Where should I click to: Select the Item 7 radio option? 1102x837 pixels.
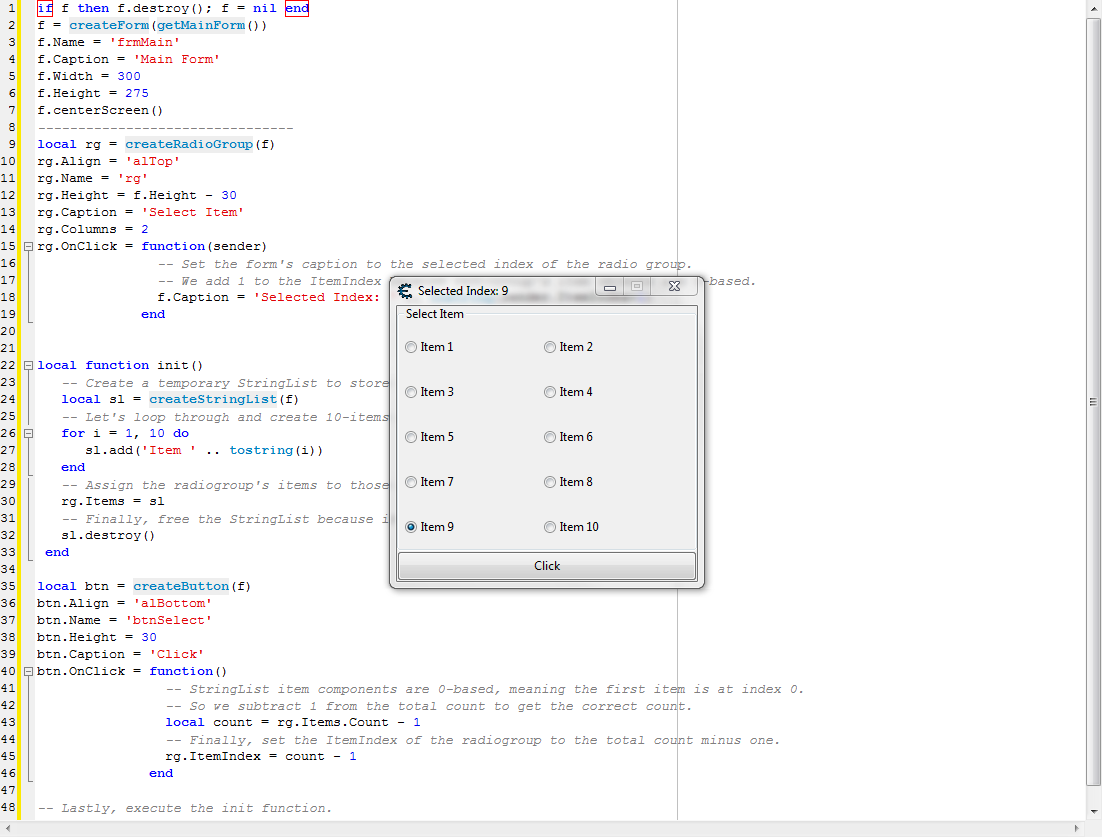[x=411, y=482]
